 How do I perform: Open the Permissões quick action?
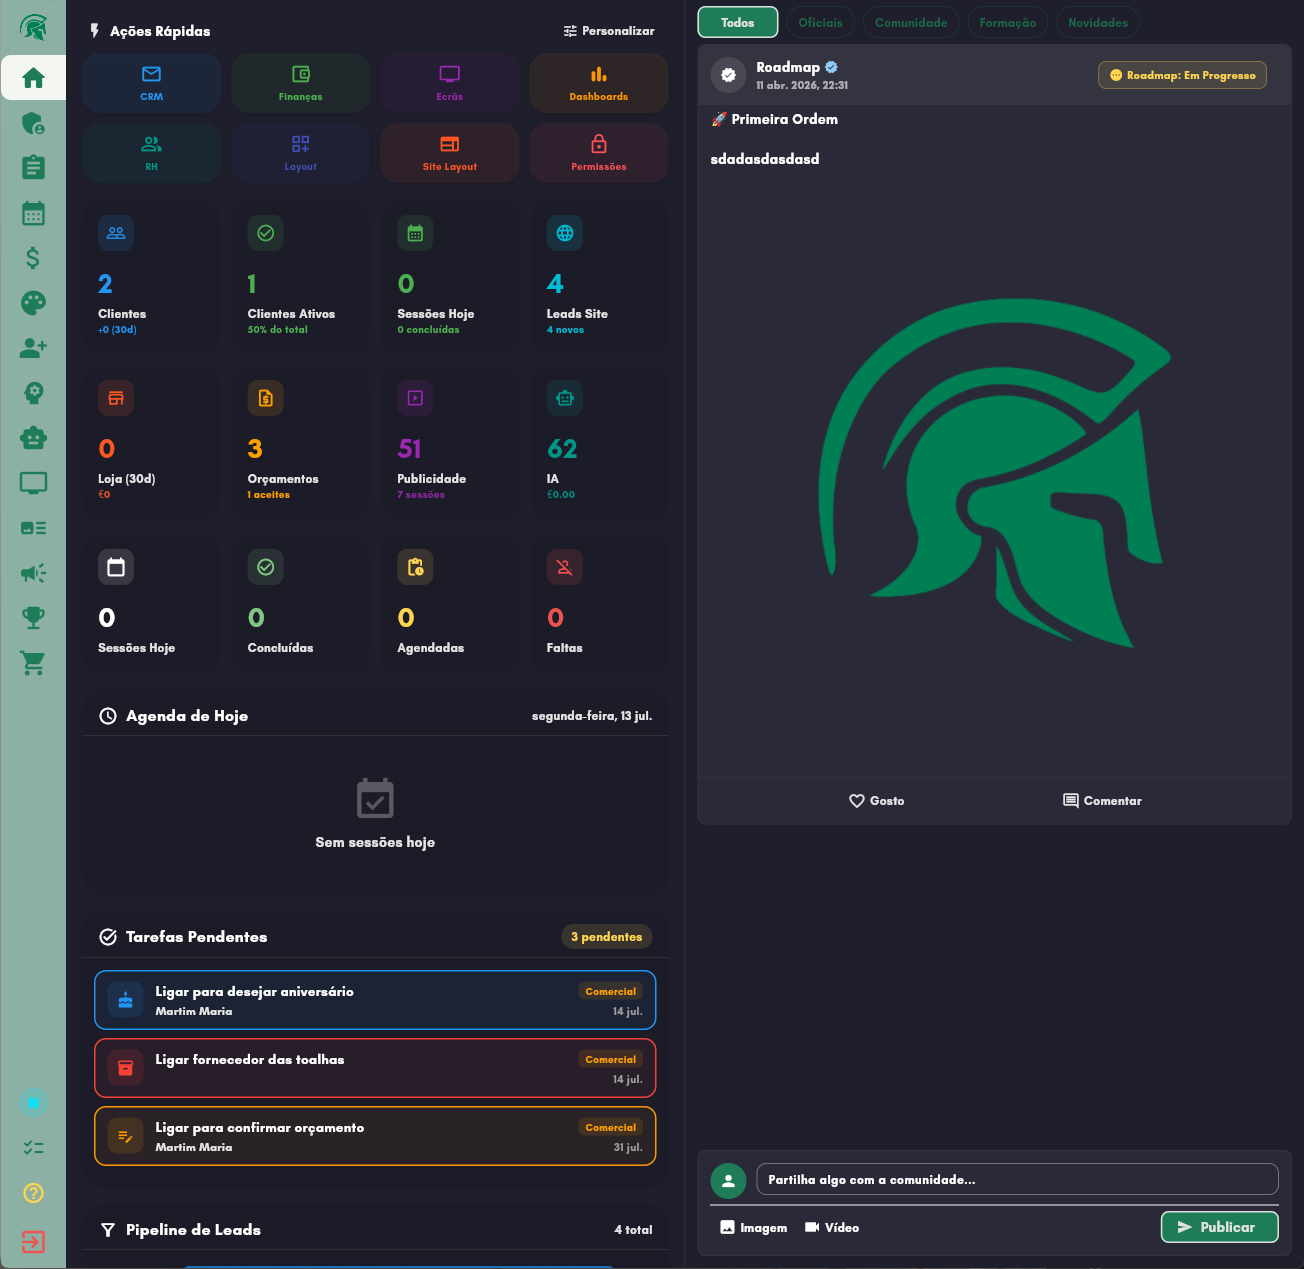[599, 153]
